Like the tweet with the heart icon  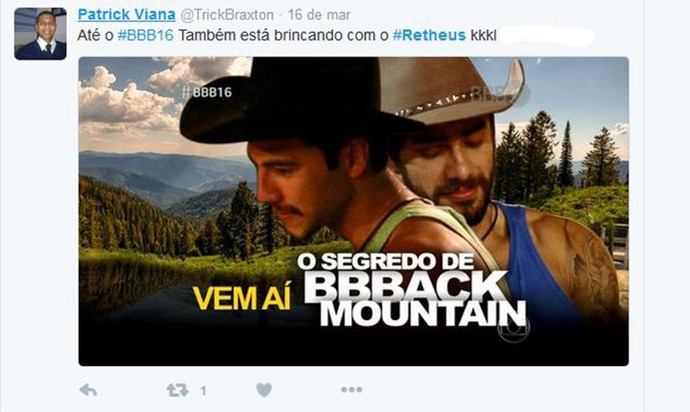pos(264,390)
